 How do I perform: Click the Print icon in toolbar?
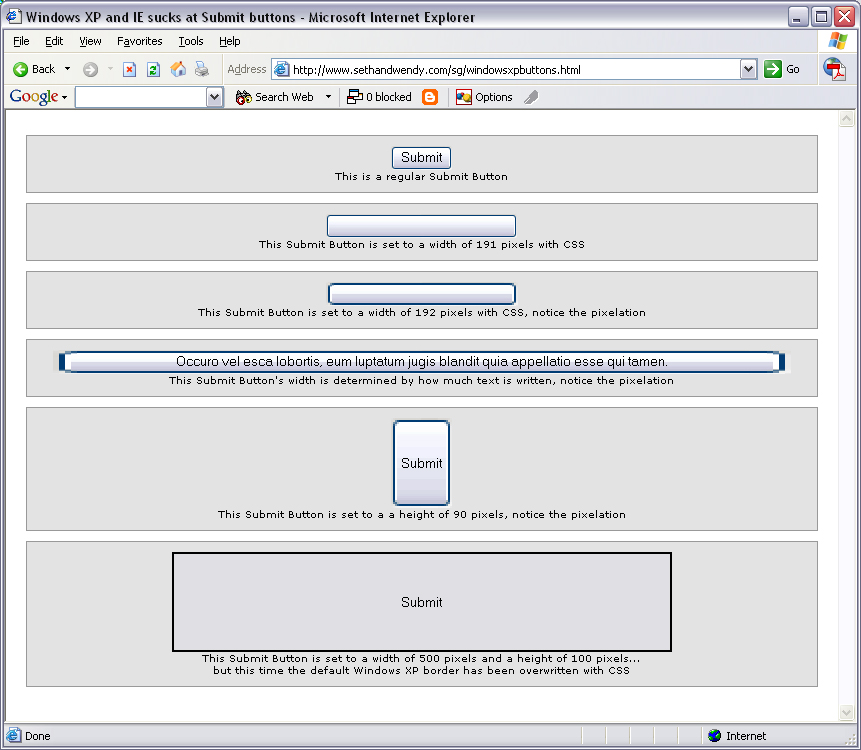tap(202, 69)
